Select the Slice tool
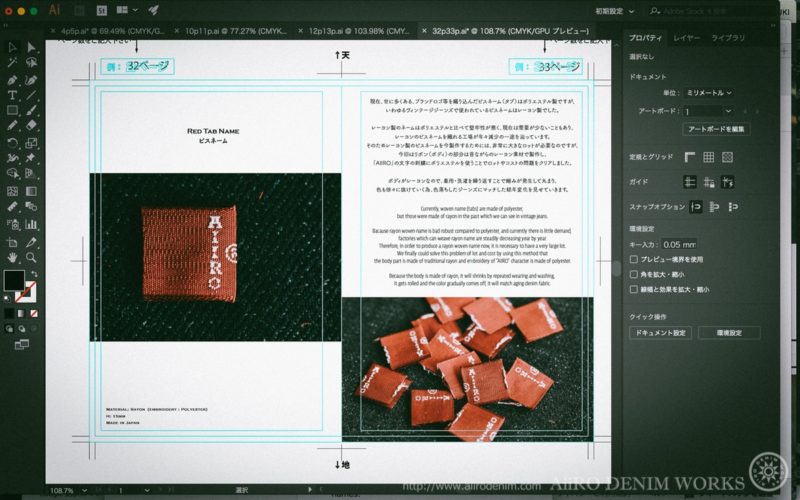Viewport: 800px width, 500px height. [31, 242]
